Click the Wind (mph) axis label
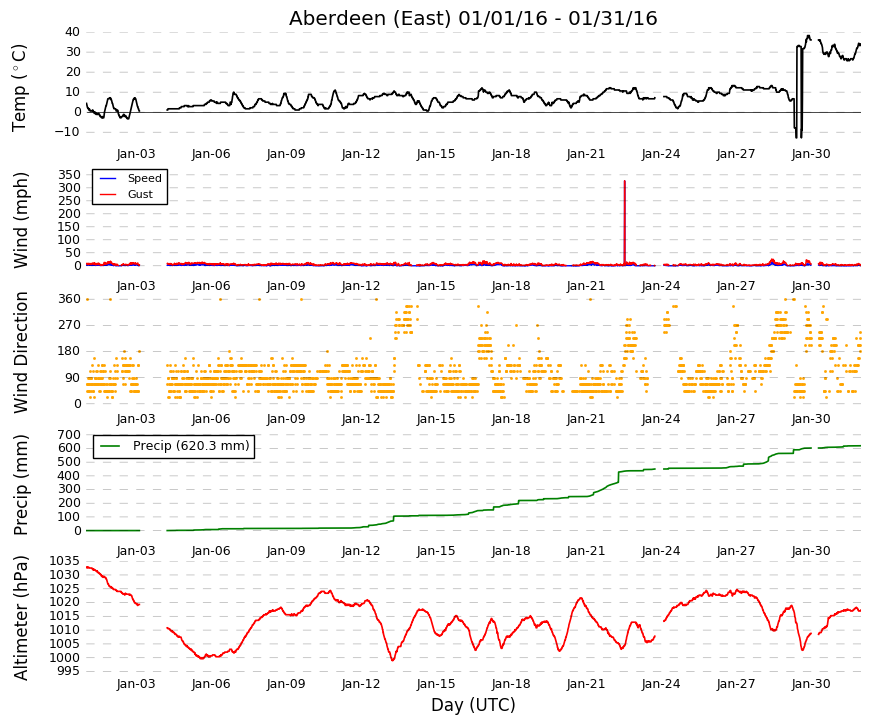Screen dimensions: 871x725 tap(19, 221)
